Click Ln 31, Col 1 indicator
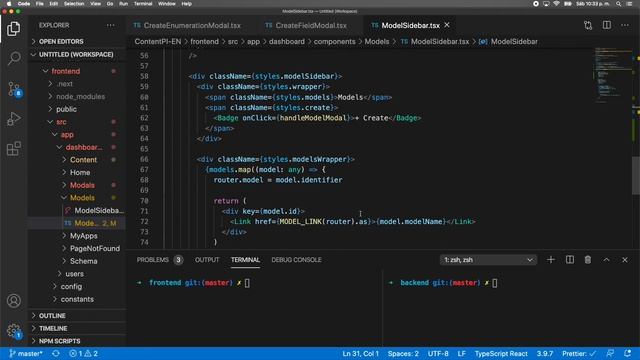This screenshot has height=360, width=640. [360, 353]
